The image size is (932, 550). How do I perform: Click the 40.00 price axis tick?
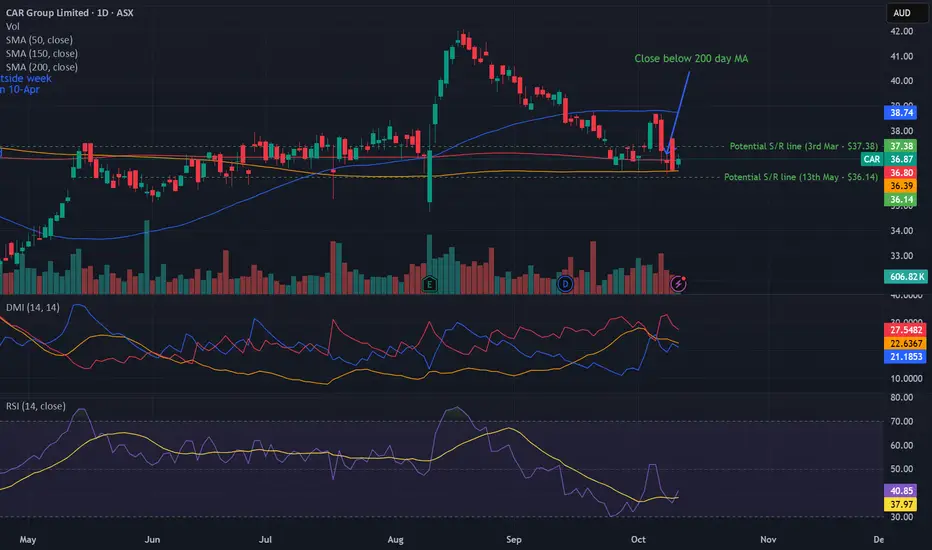pyautogui.click(x=901, y=81)
